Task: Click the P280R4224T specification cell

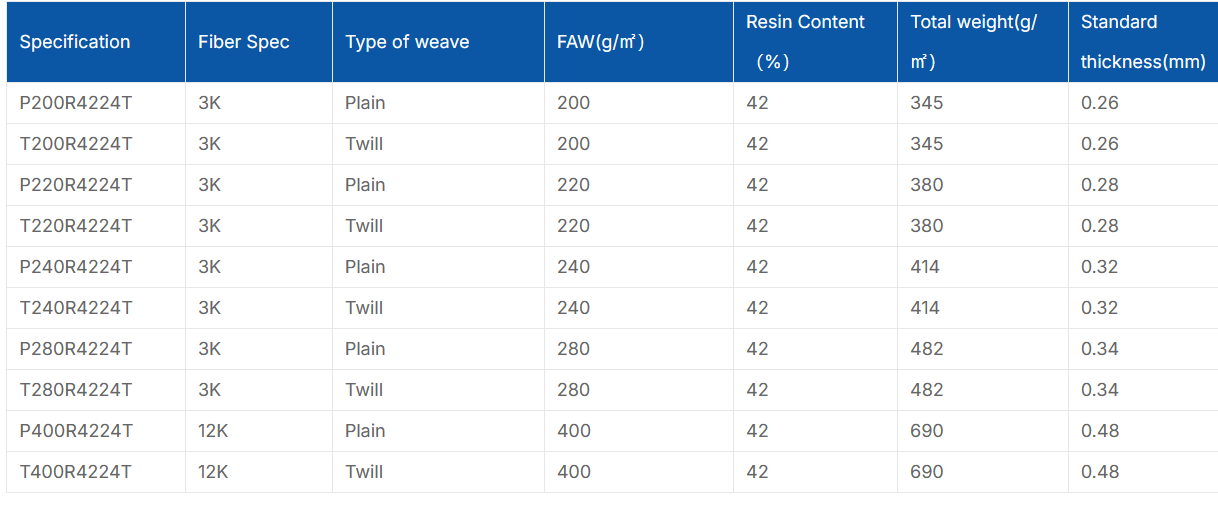Action: click(x=76, y=349)
